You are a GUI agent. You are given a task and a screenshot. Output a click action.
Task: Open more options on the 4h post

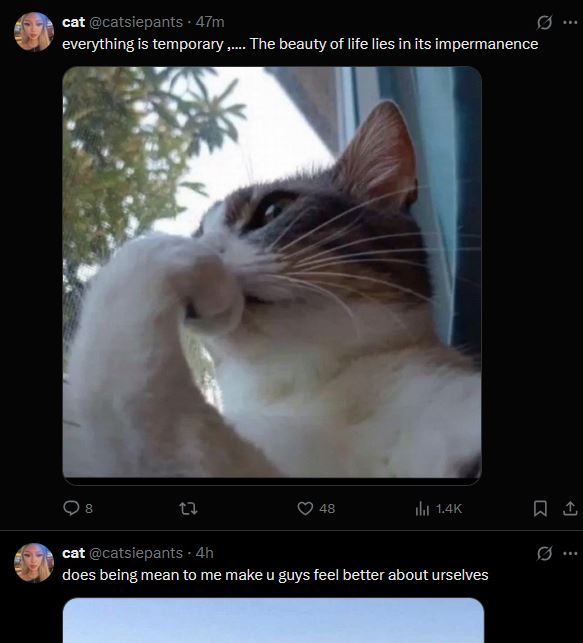(570, 553)
